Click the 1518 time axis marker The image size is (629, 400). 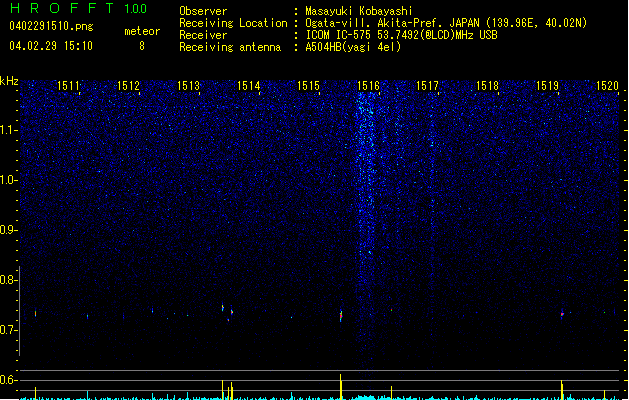click(x=487, y=85)
